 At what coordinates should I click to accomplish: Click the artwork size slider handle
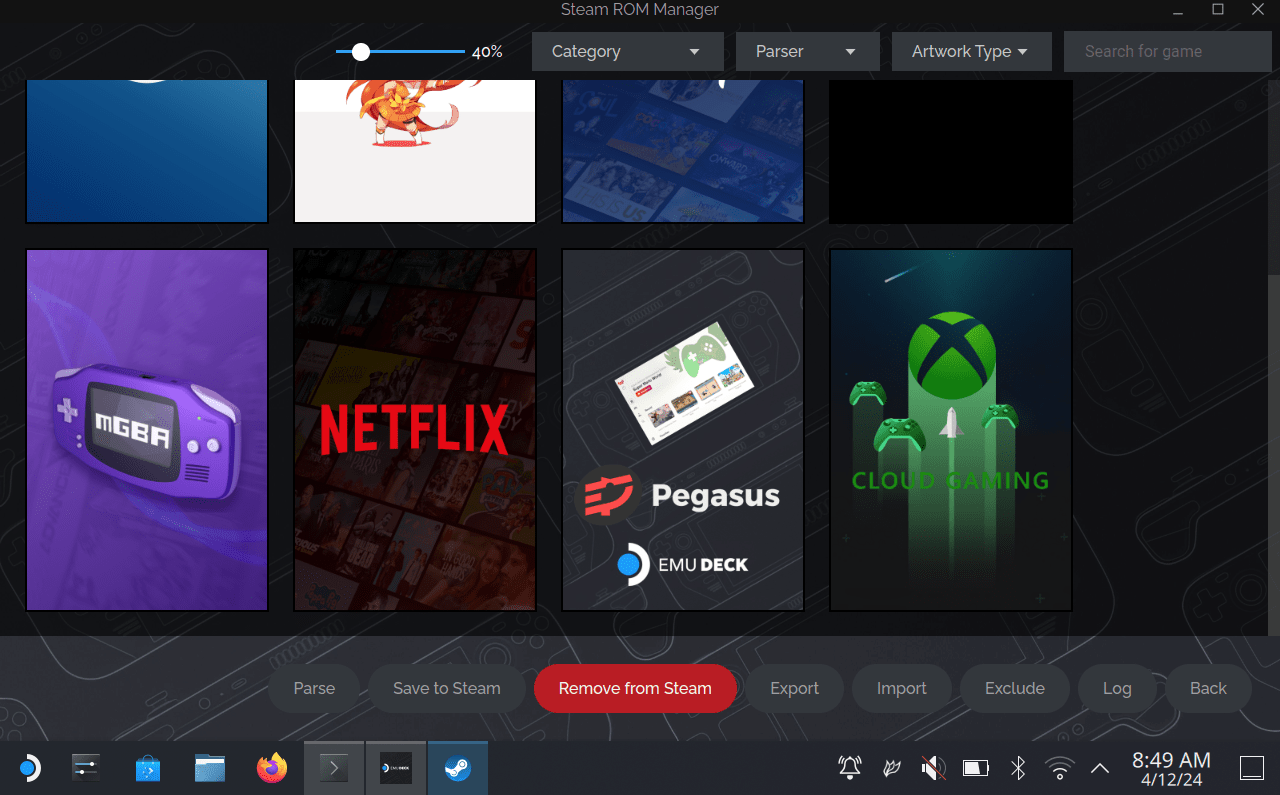(361, 51)
